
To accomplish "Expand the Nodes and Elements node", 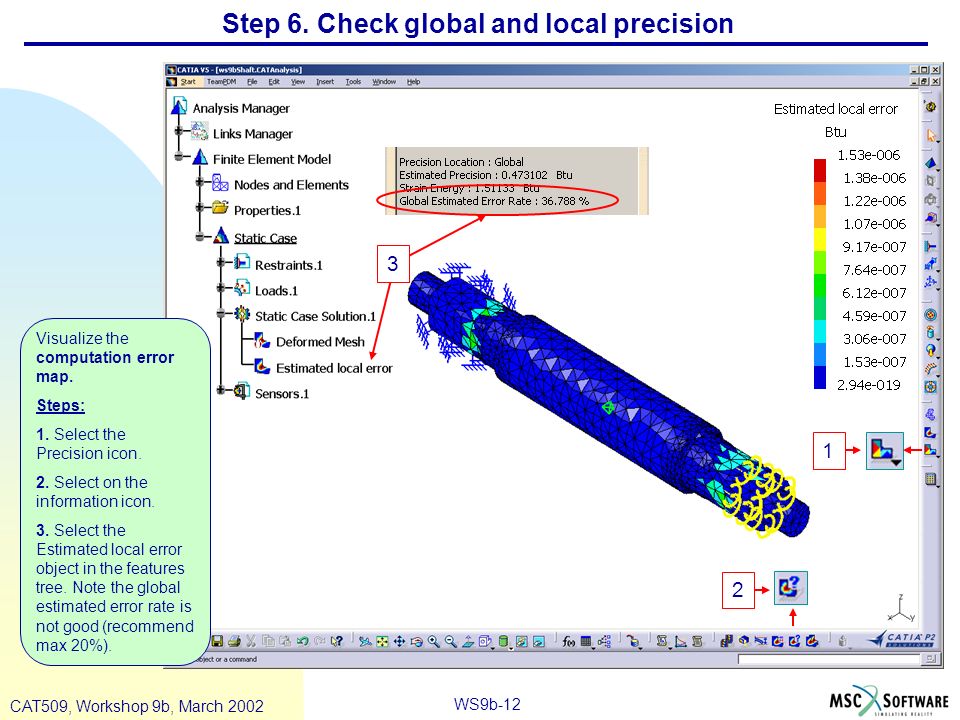I will tap(200, 182).
